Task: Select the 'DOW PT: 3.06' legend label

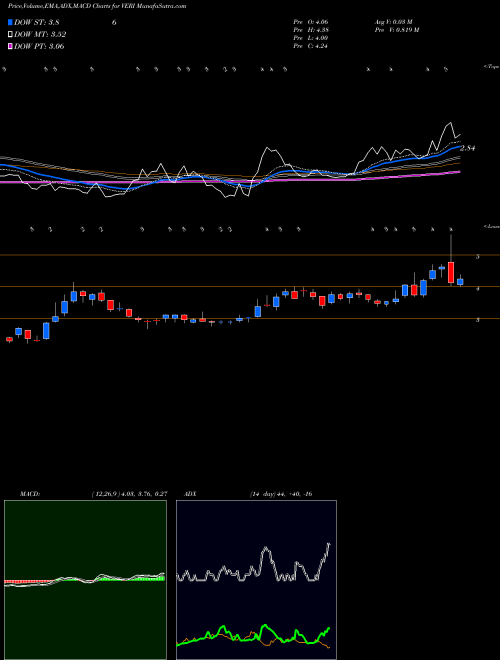Action: click(39, 46)
